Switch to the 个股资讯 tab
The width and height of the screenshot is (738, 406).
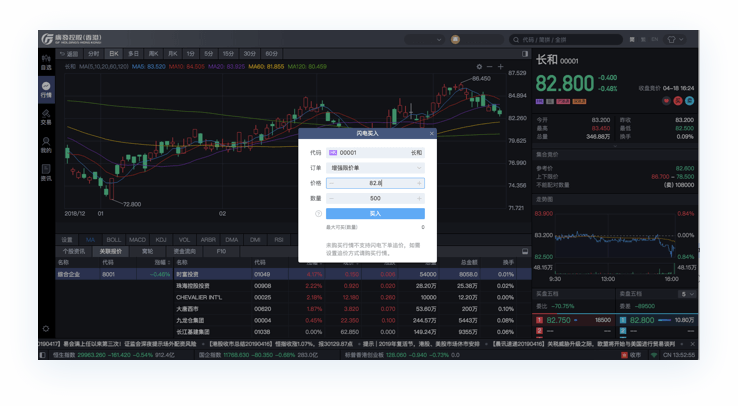pos(74,251)
